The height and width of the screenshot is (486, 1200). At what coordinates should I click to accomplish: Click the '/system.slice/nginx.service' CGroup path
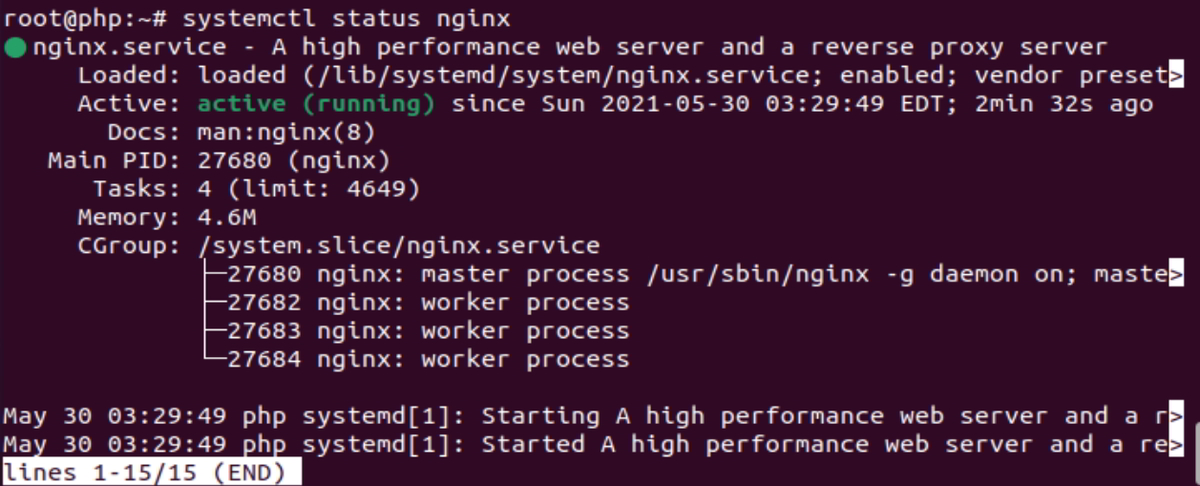click(x=398, y=246)
